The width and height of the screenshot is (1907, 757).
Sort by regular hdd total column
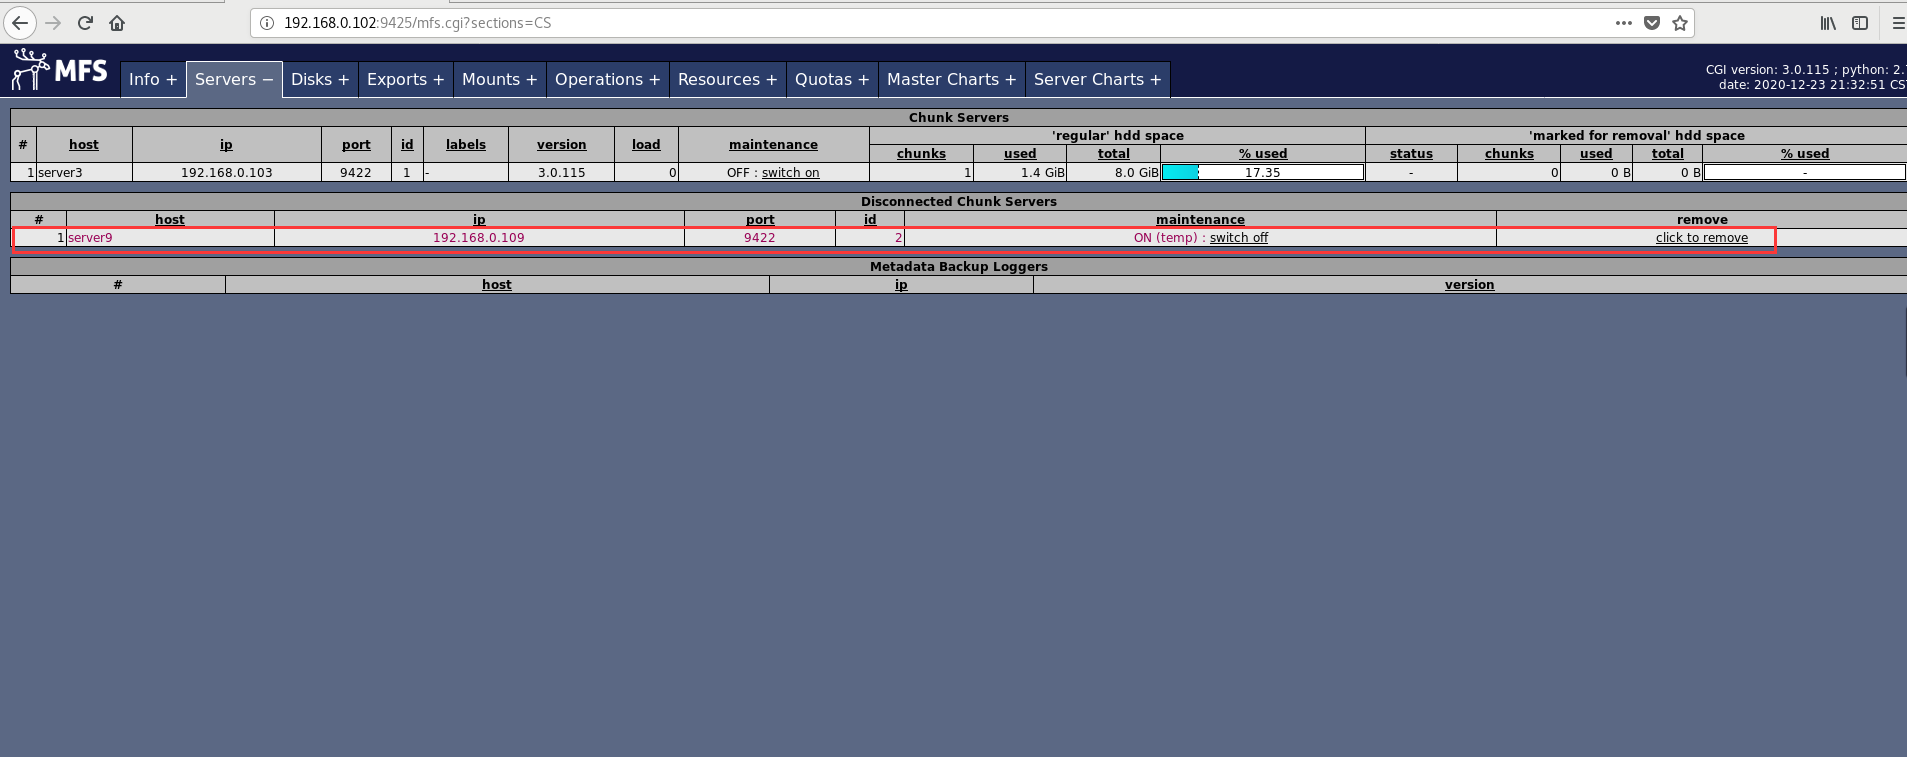pos(1114,154)
